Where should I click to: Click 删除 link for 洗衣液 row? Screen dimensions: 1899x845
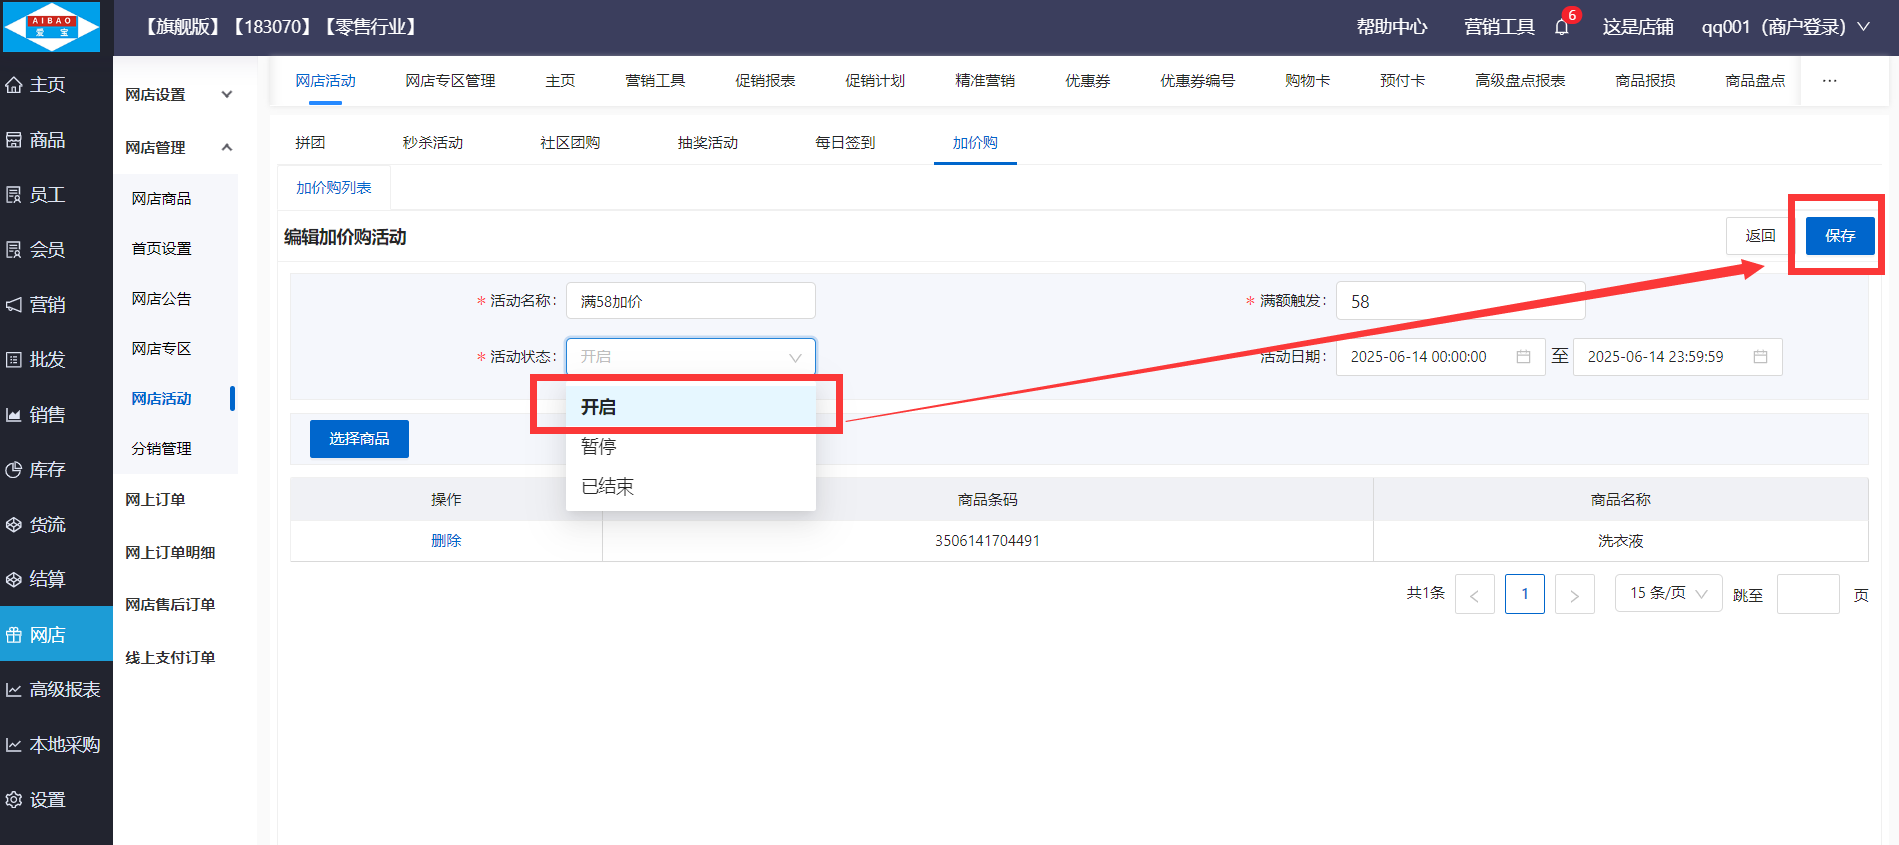(x=446, y=541)
